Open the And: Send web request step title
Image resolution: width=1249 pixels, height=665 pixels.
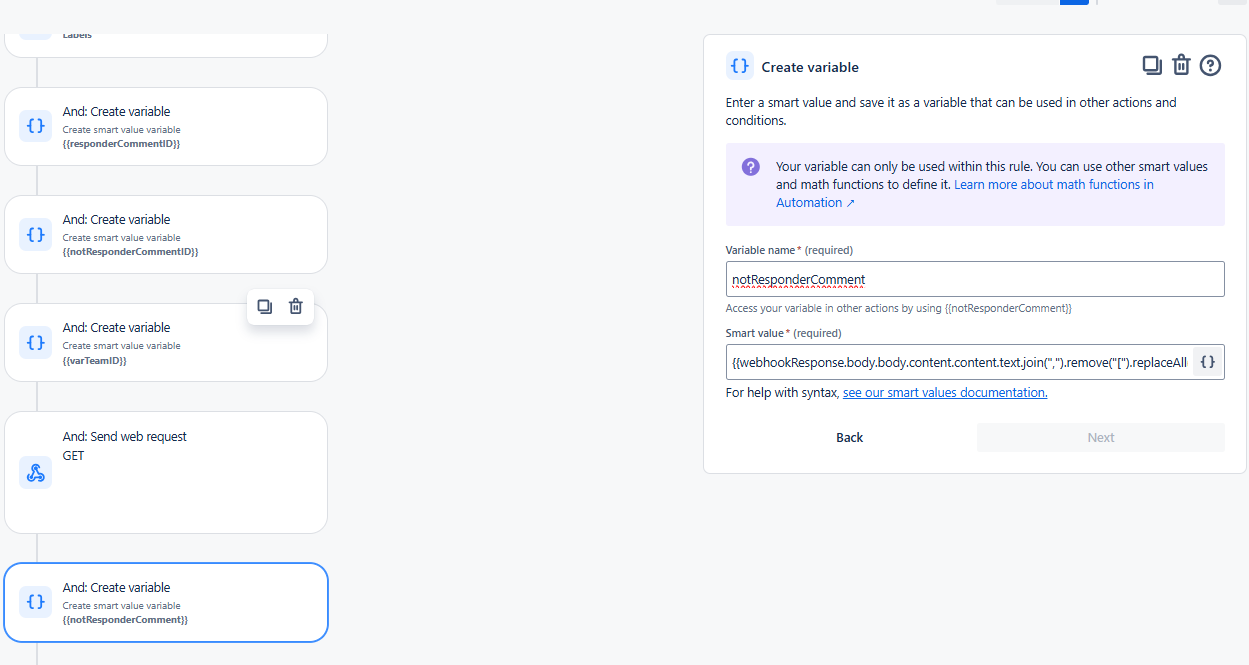point(125,437)
